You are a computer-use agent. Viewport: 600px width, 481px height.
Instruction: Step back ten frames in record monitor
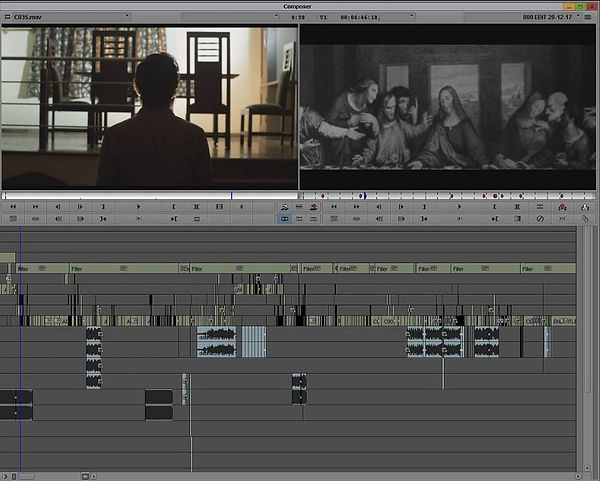point(378,219)
